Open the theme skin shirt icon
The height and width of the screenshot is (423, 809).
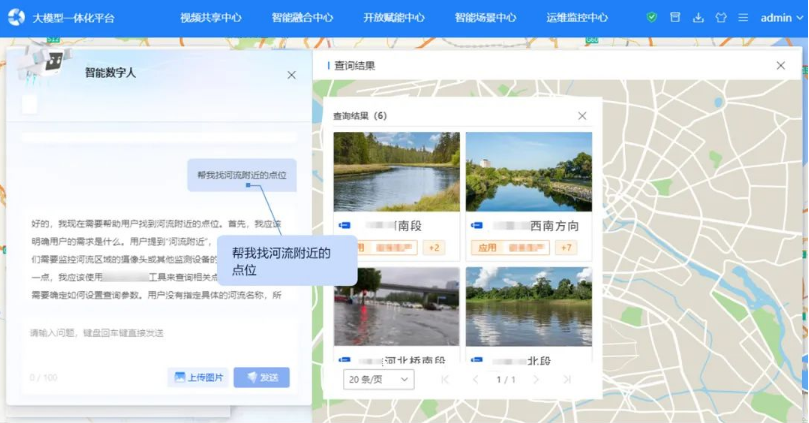coord(720,17)
